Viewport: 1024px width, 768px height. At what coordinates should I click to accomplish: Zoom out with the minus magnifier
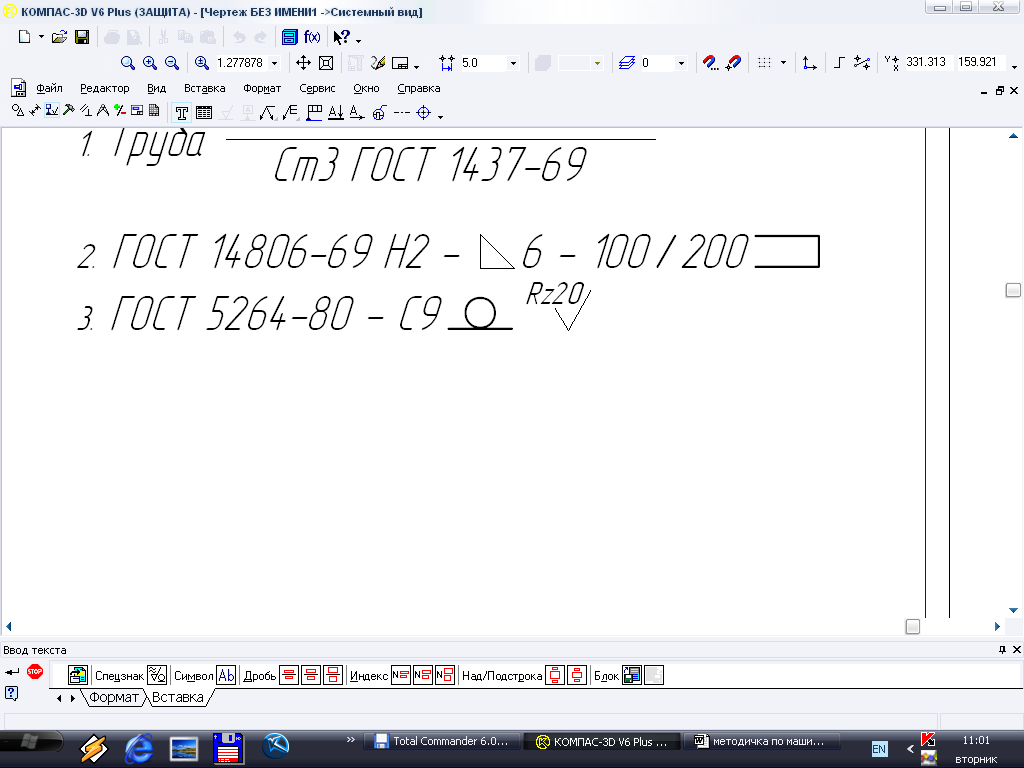tap(172, 63)
